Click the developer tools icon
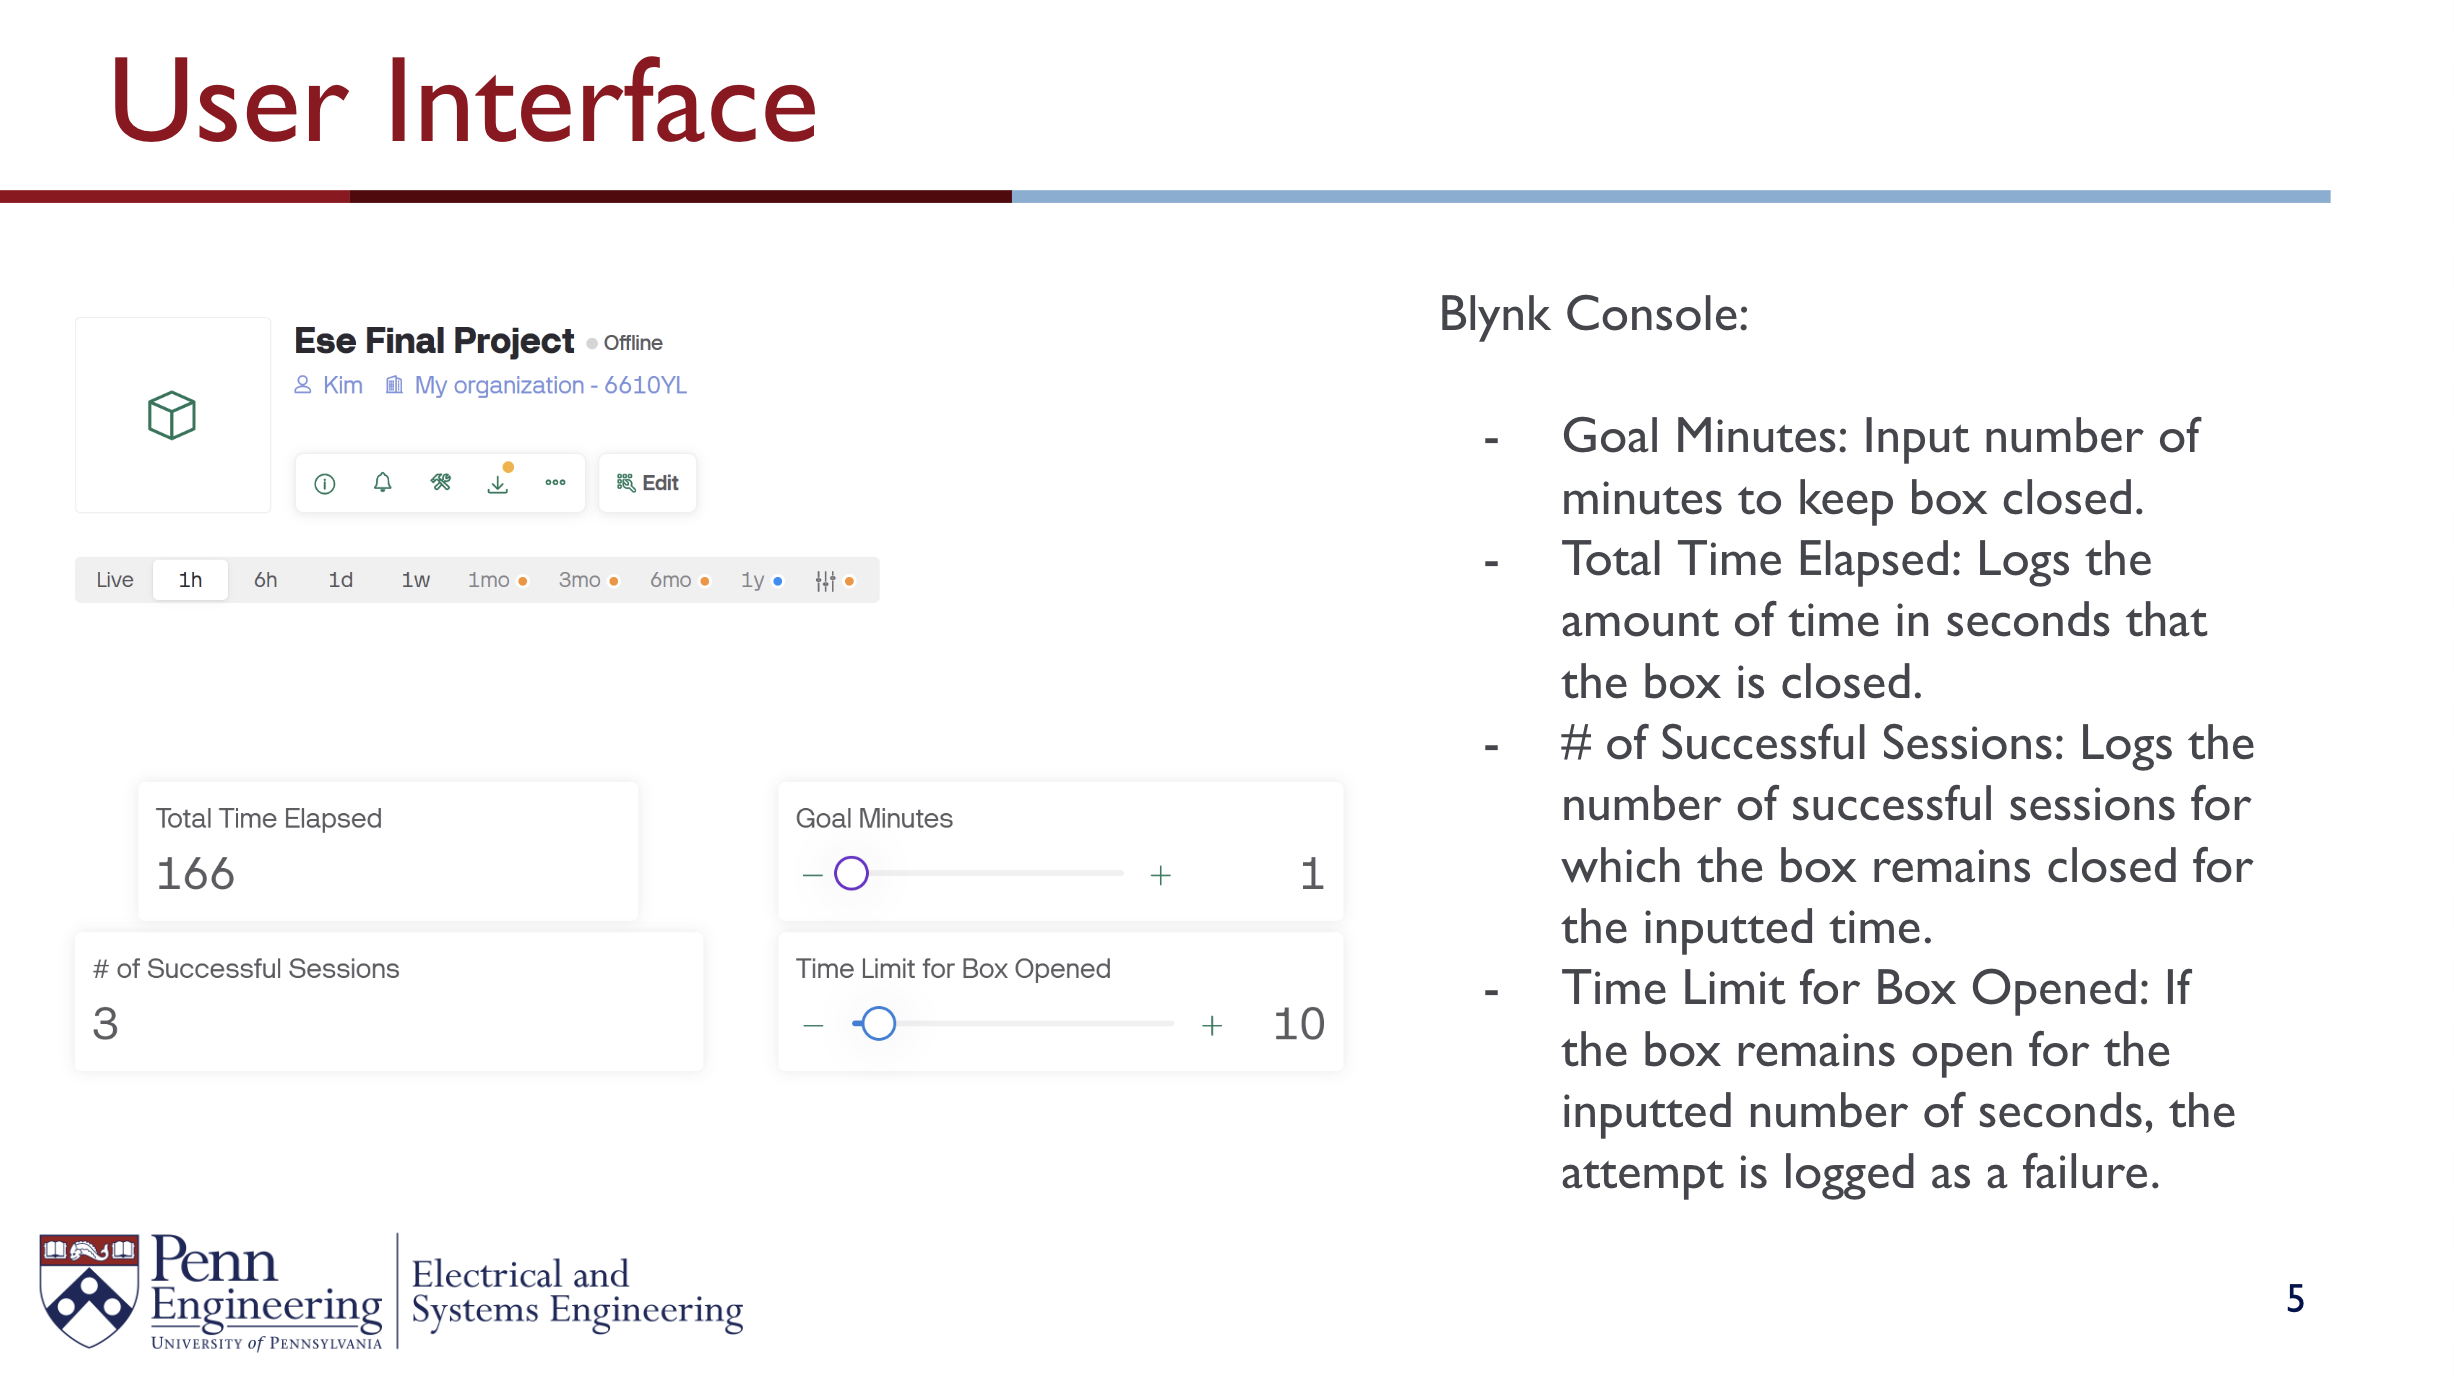This screenshot has width=2454, height=1380. pyautogui.click(x=441, y=483)
